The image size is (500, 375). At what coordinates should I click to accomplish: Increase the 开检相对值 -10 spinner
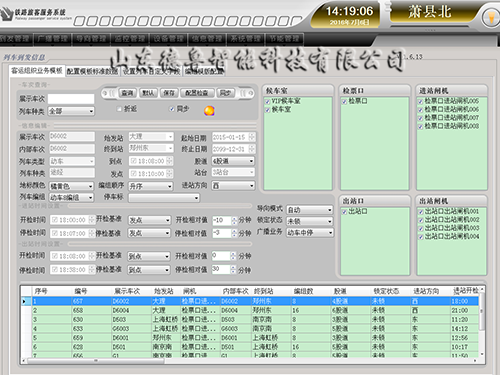[x=234, y=218]
